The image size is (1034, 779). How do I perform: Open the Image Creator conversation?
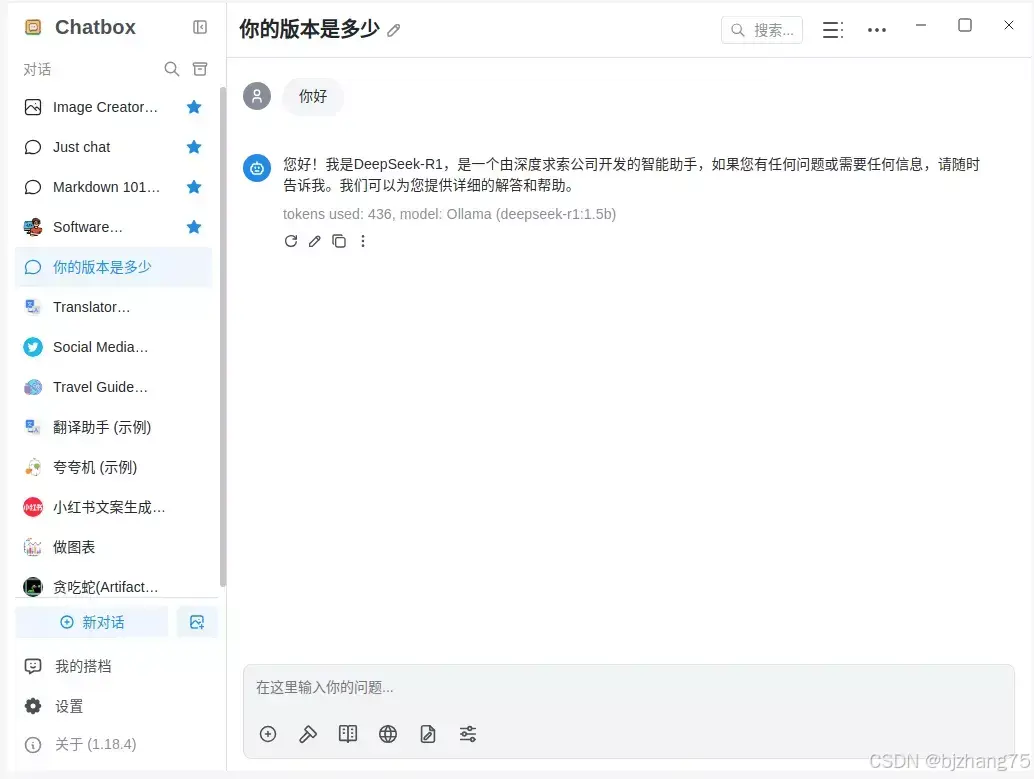(x=113, y=107)
